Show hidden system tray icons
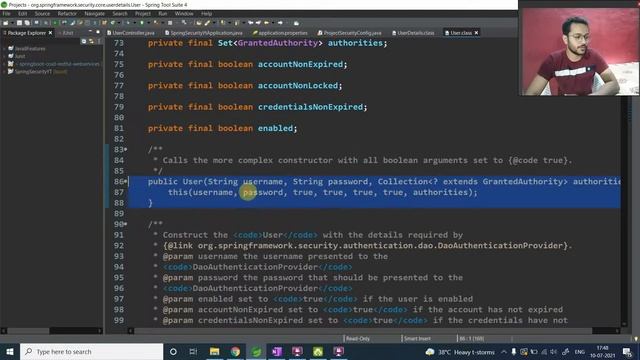This screenshot has width=640, height=360. click(504, 351)
